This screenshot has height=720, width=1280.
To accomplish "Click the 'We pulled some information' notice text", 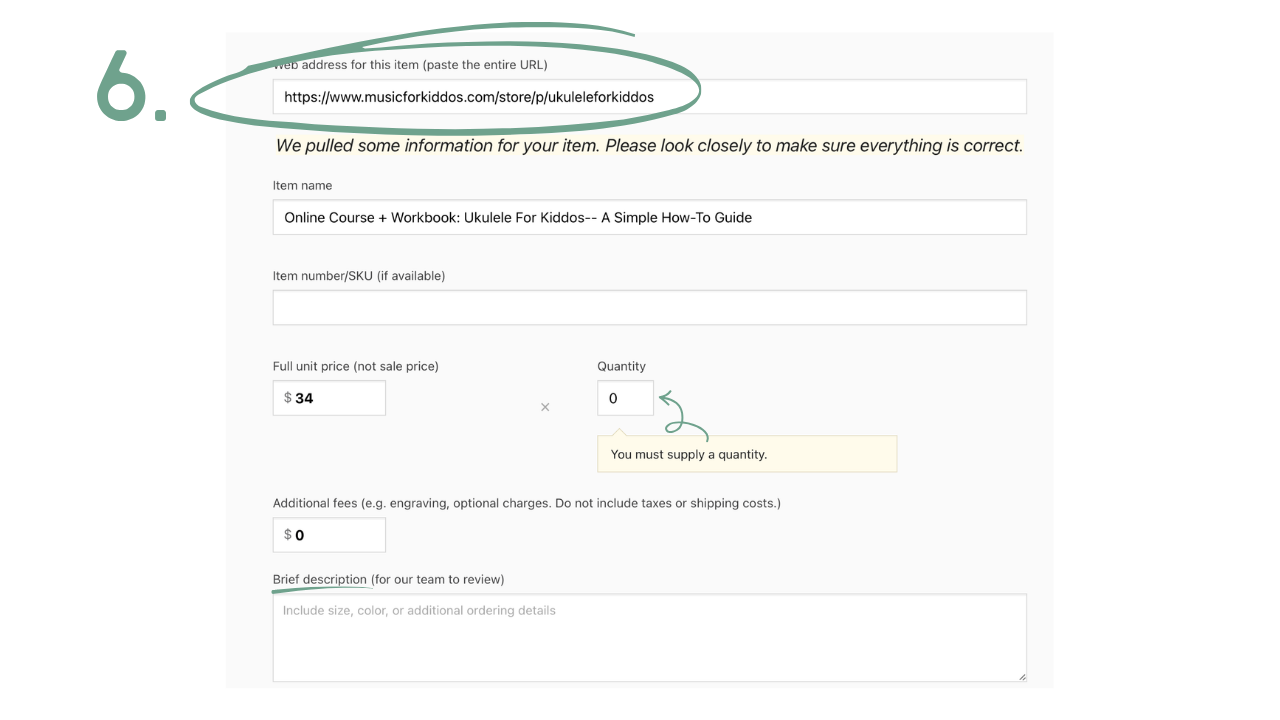I will 650,146.
